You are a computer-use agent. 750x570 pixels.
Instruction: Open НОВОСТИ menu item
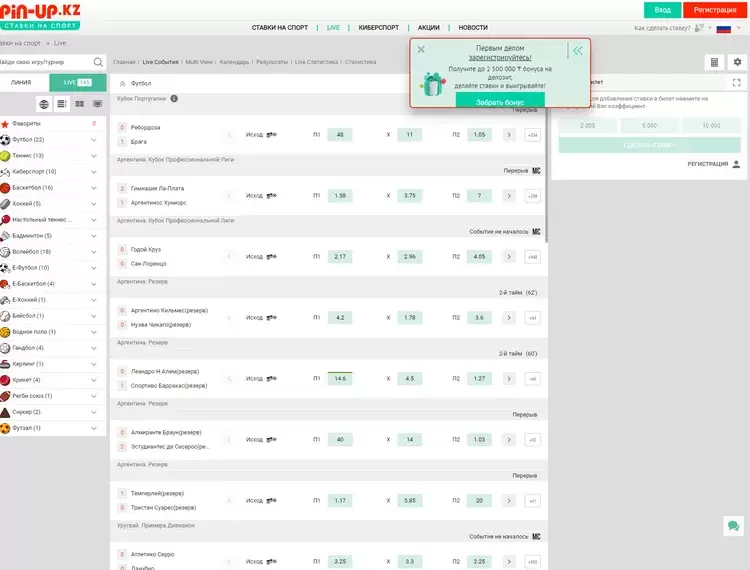click(473, 28)
